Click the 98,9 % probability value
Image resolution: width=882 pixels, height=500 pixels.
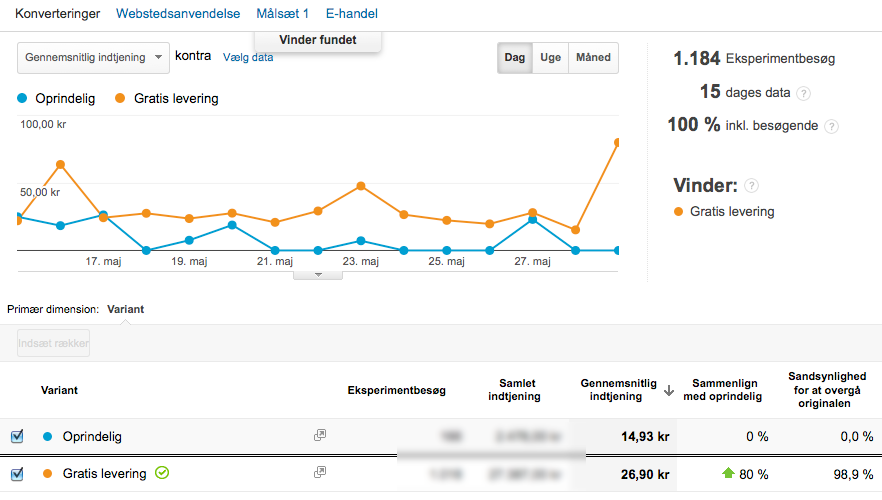pos(853,475)
